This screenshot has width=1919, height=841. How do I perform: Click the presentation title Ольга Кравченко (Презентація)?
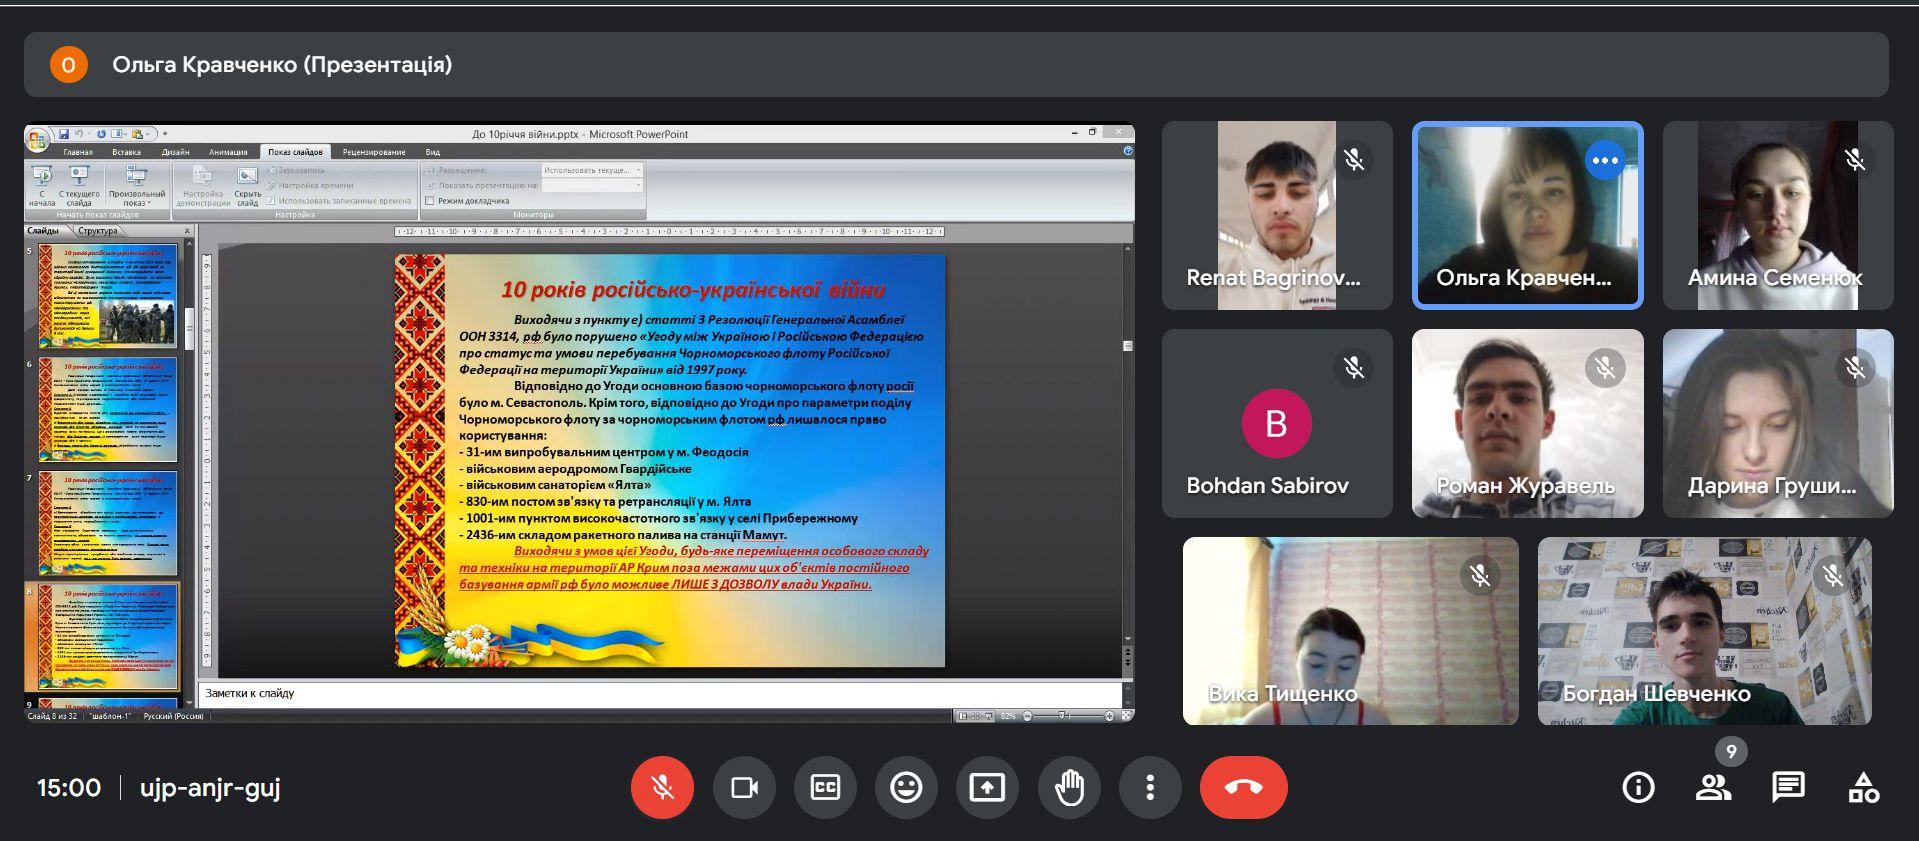[282, 65]
